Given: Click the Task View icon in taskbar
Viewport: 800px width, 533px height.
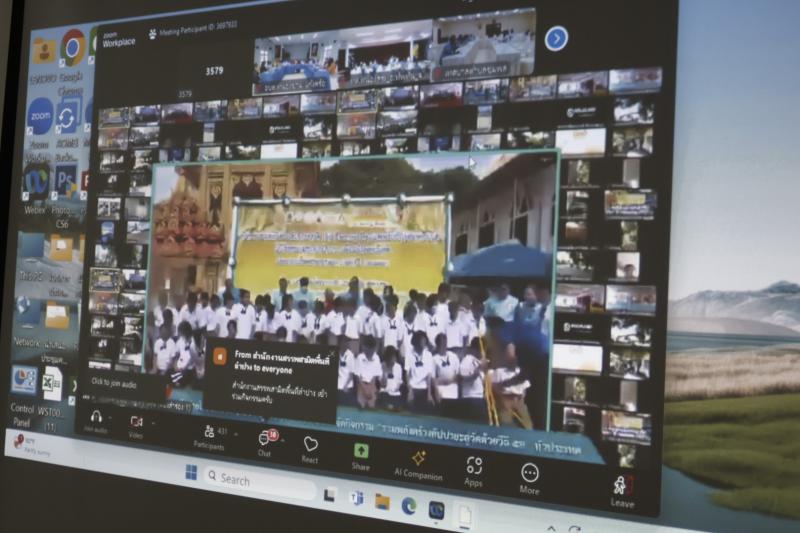Looking at the screenshot, I should [x=330, y=495].
